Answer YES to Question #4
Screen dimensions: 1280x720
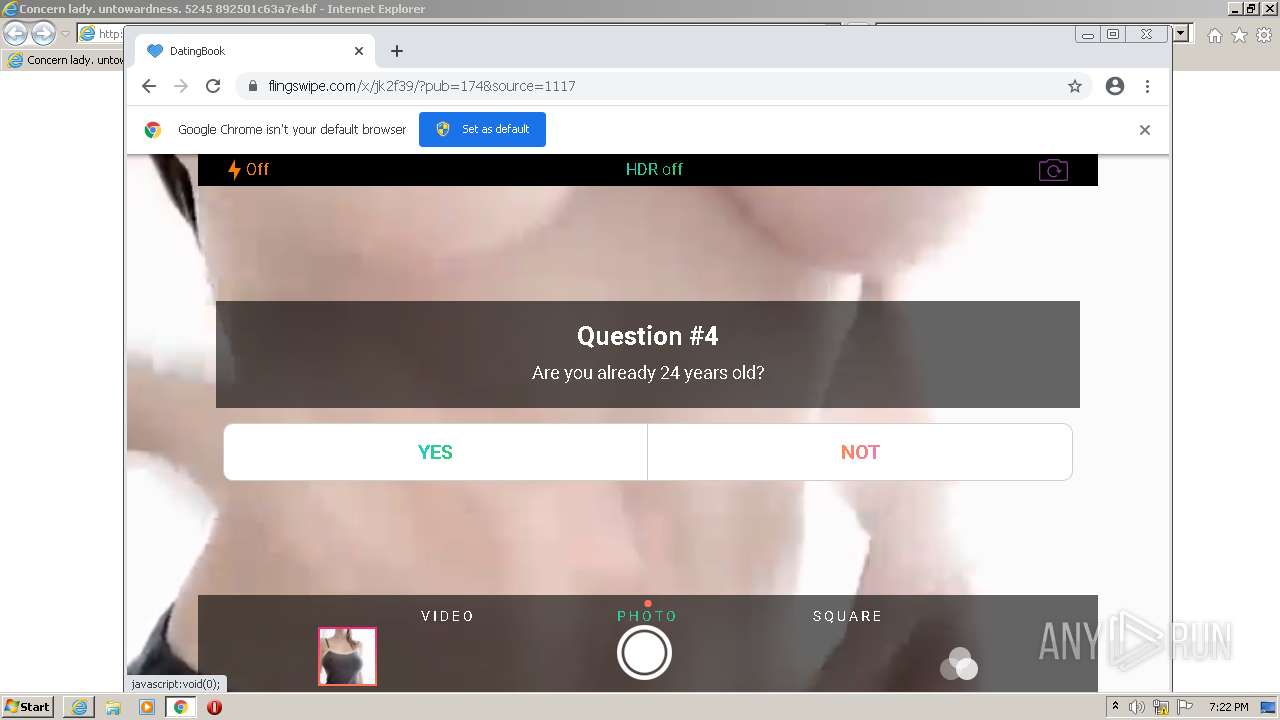coord(435,452)
